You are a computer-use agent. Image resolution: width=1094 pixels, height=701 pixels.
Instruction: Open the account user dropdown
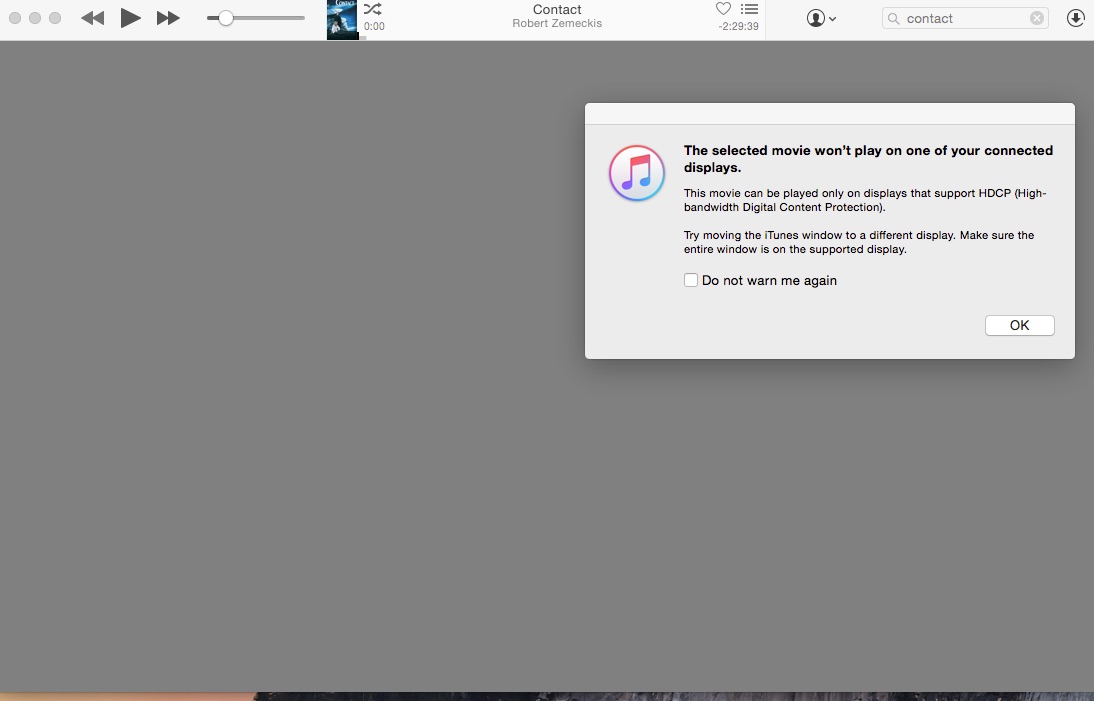pos(821,18)
